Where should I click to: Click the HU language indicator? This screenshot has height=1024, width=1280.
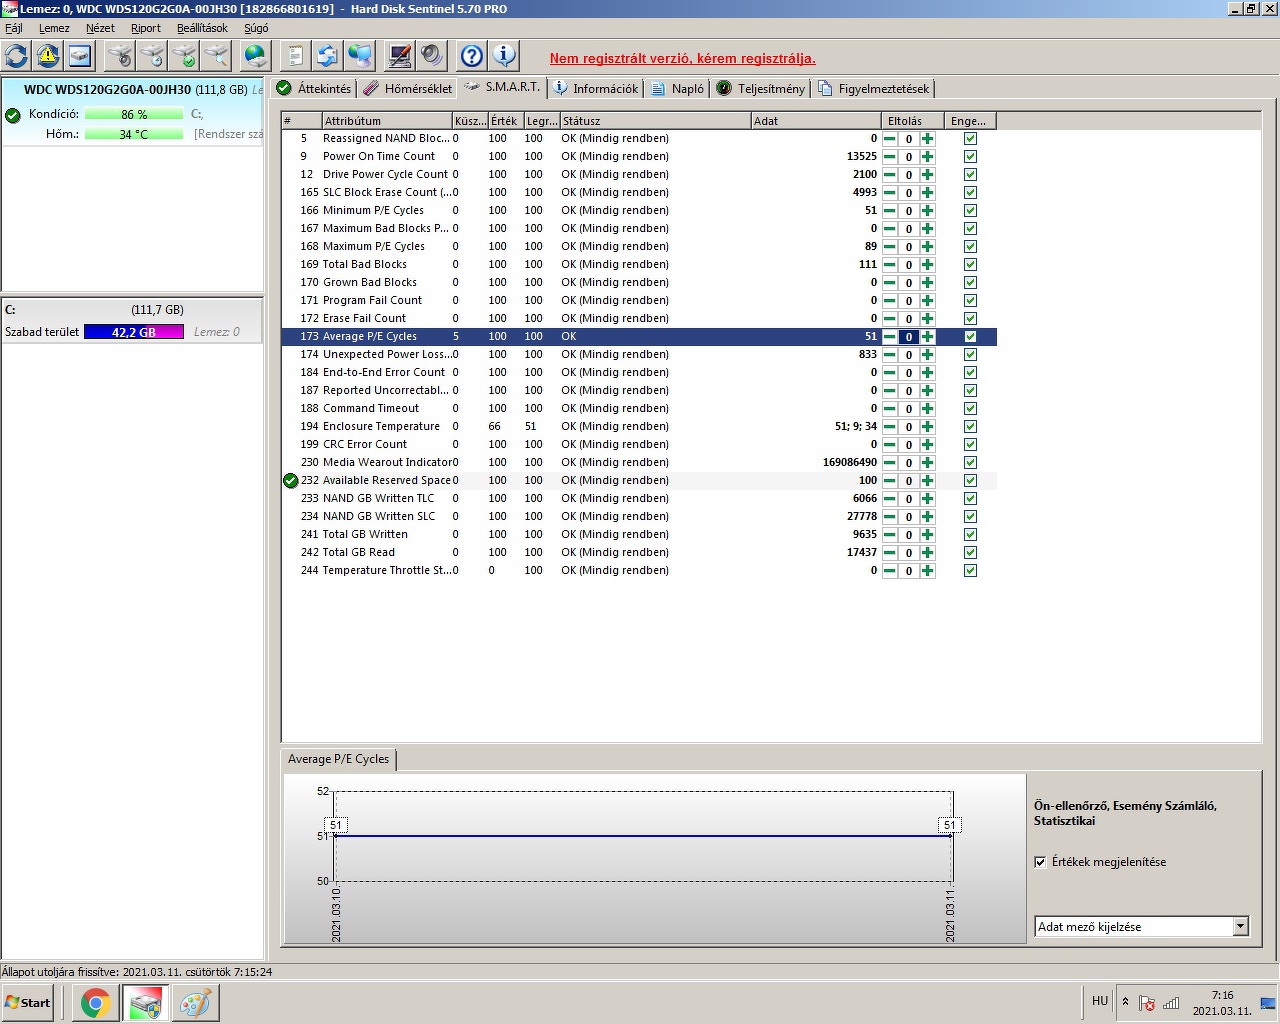click(x=1100, y=1001)
